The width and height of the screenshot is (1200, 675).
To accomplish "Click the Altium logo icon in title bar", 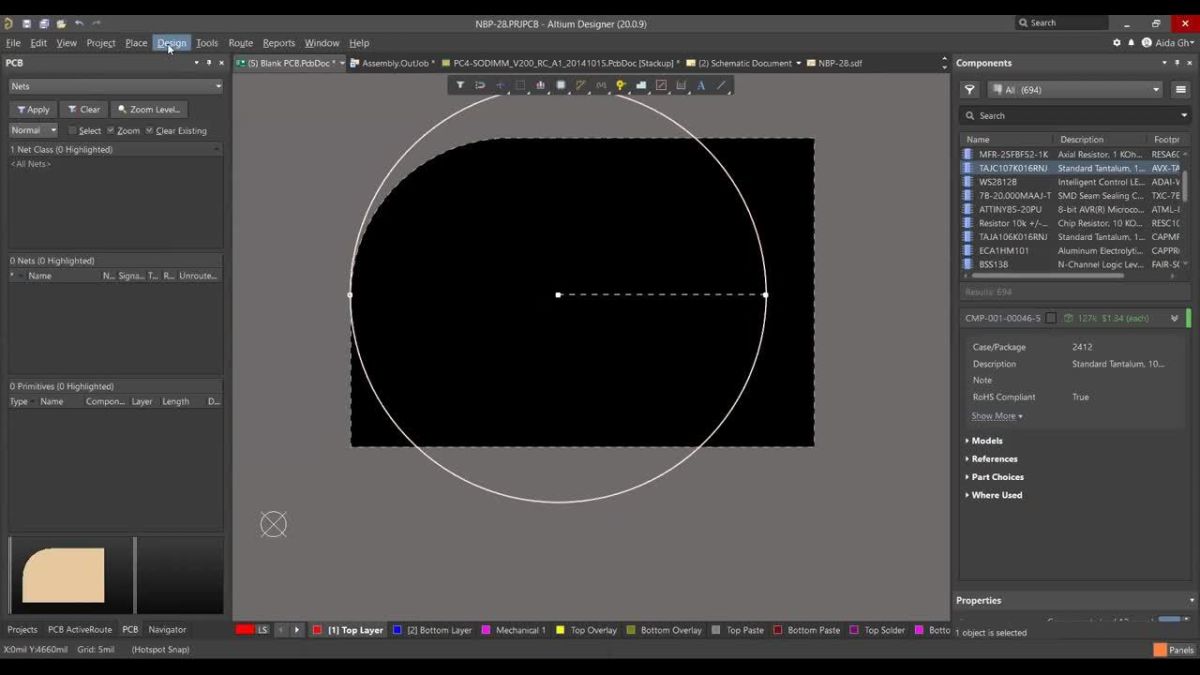I will click(8, 23).
